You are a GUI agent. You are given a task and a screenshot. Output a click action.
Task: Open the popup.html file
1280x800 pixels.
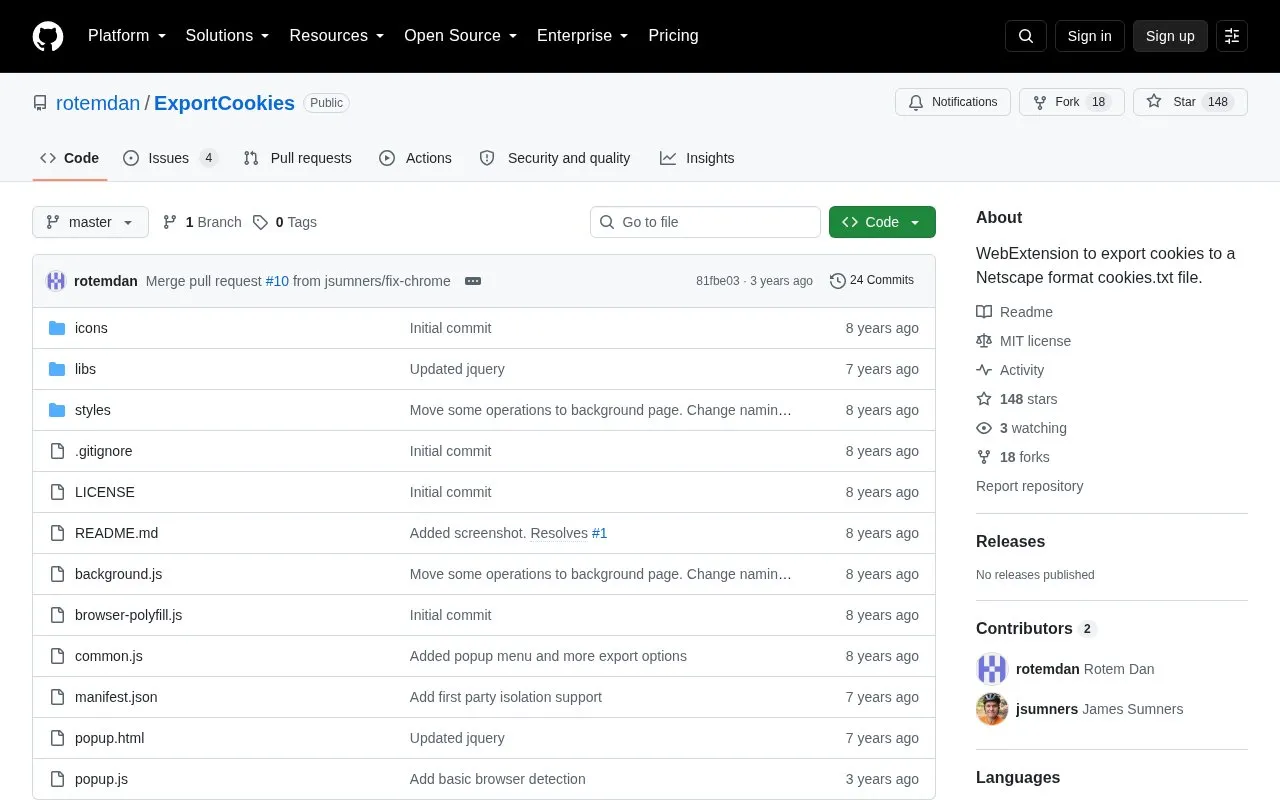click(109, 738)
